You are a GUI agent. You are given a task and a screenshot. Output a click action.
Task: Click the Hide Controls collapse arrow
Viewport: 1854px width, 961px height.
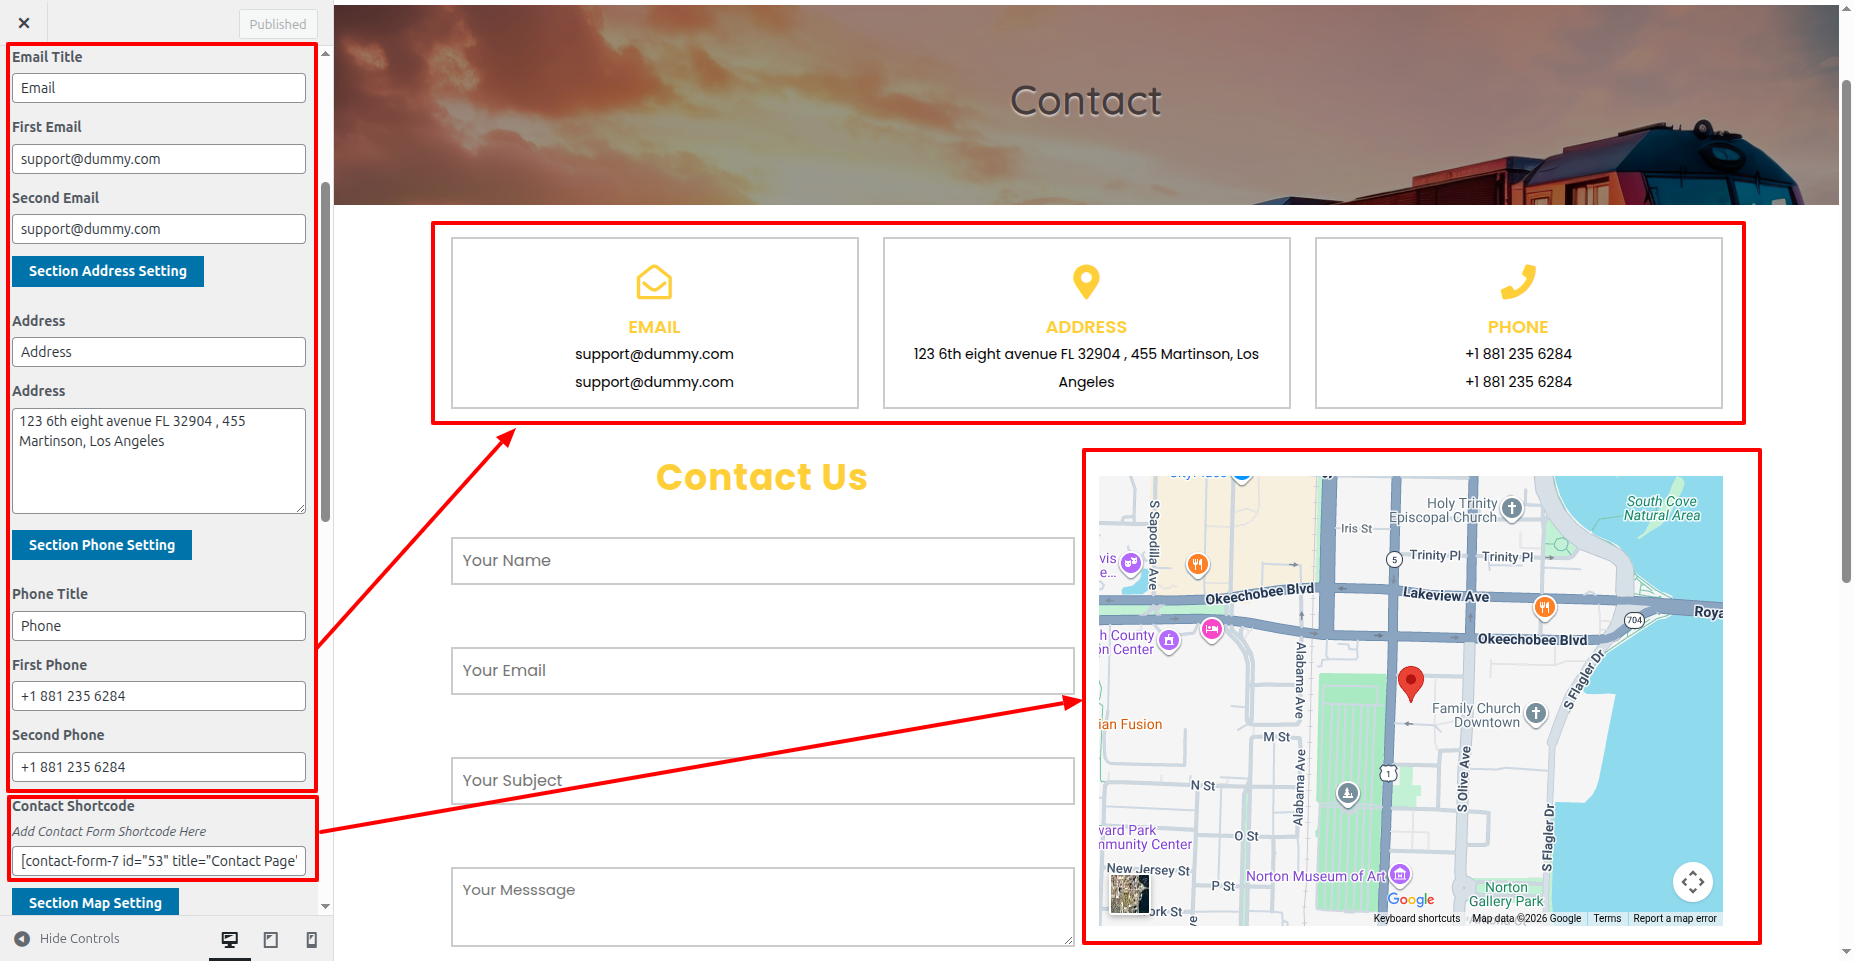coord(22,939)
